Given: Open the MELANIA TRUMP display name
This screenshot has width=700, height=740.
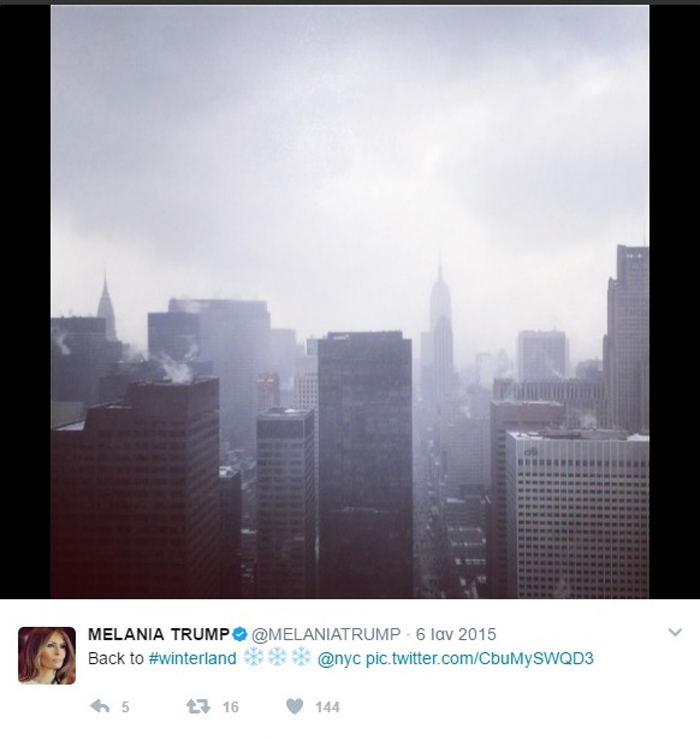Looking at the screenshot, I should (159, 634).
